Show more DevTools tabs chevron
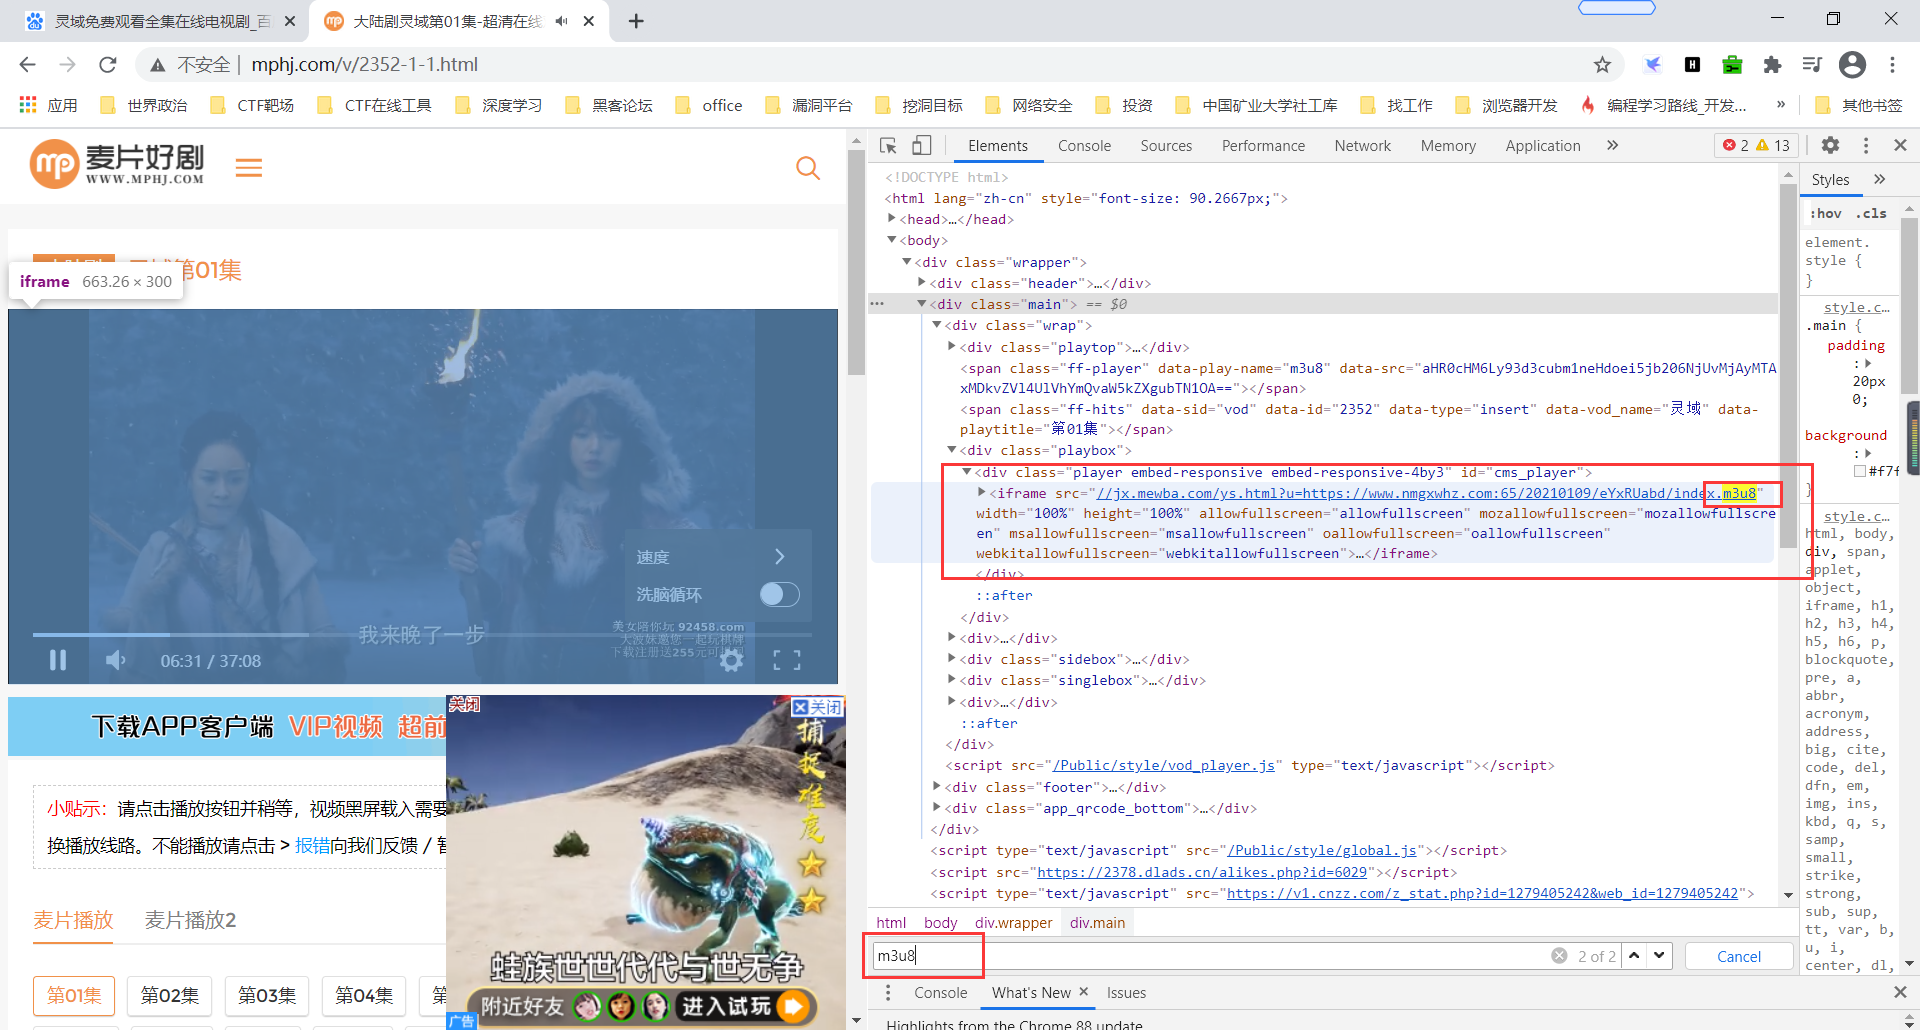The height and width of the screenshot is (1030, 1920). click(1612, 146)
